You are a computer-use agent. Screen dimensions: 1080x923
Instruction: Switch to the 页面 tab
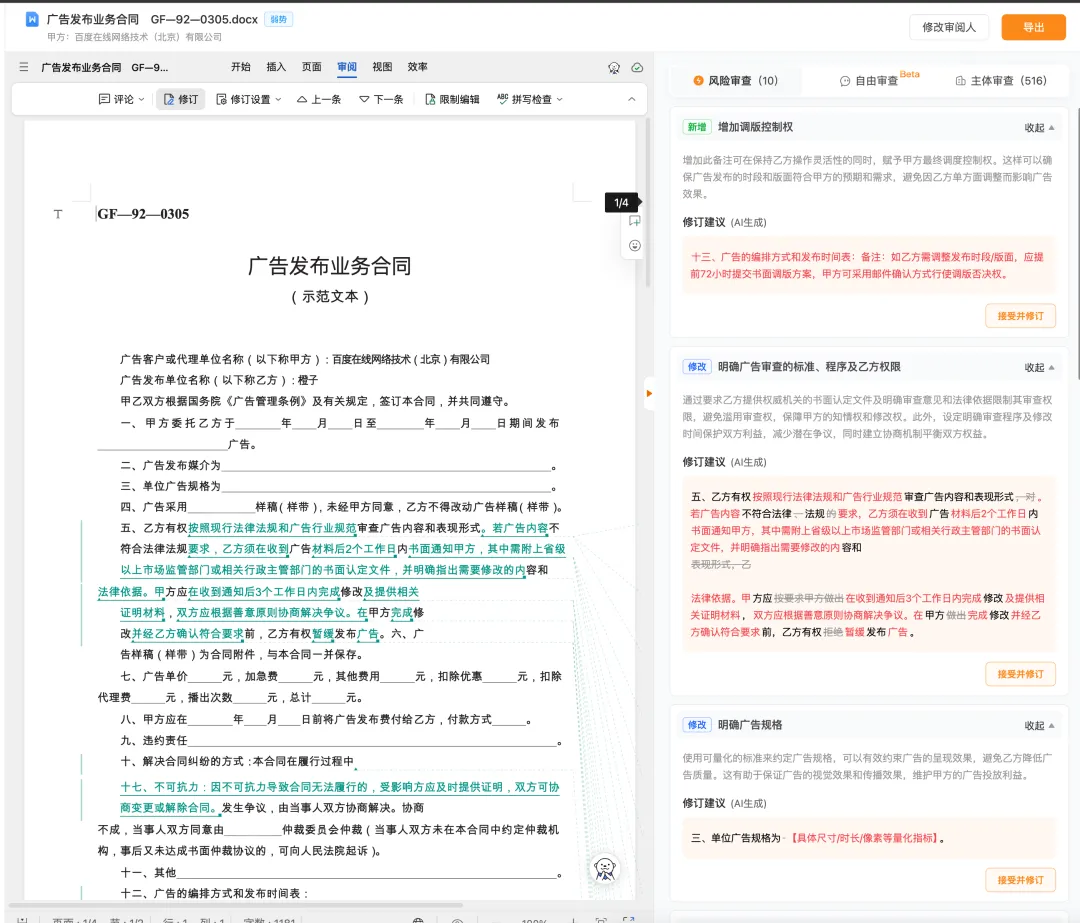pyautogui.click(x=311, y=67)
